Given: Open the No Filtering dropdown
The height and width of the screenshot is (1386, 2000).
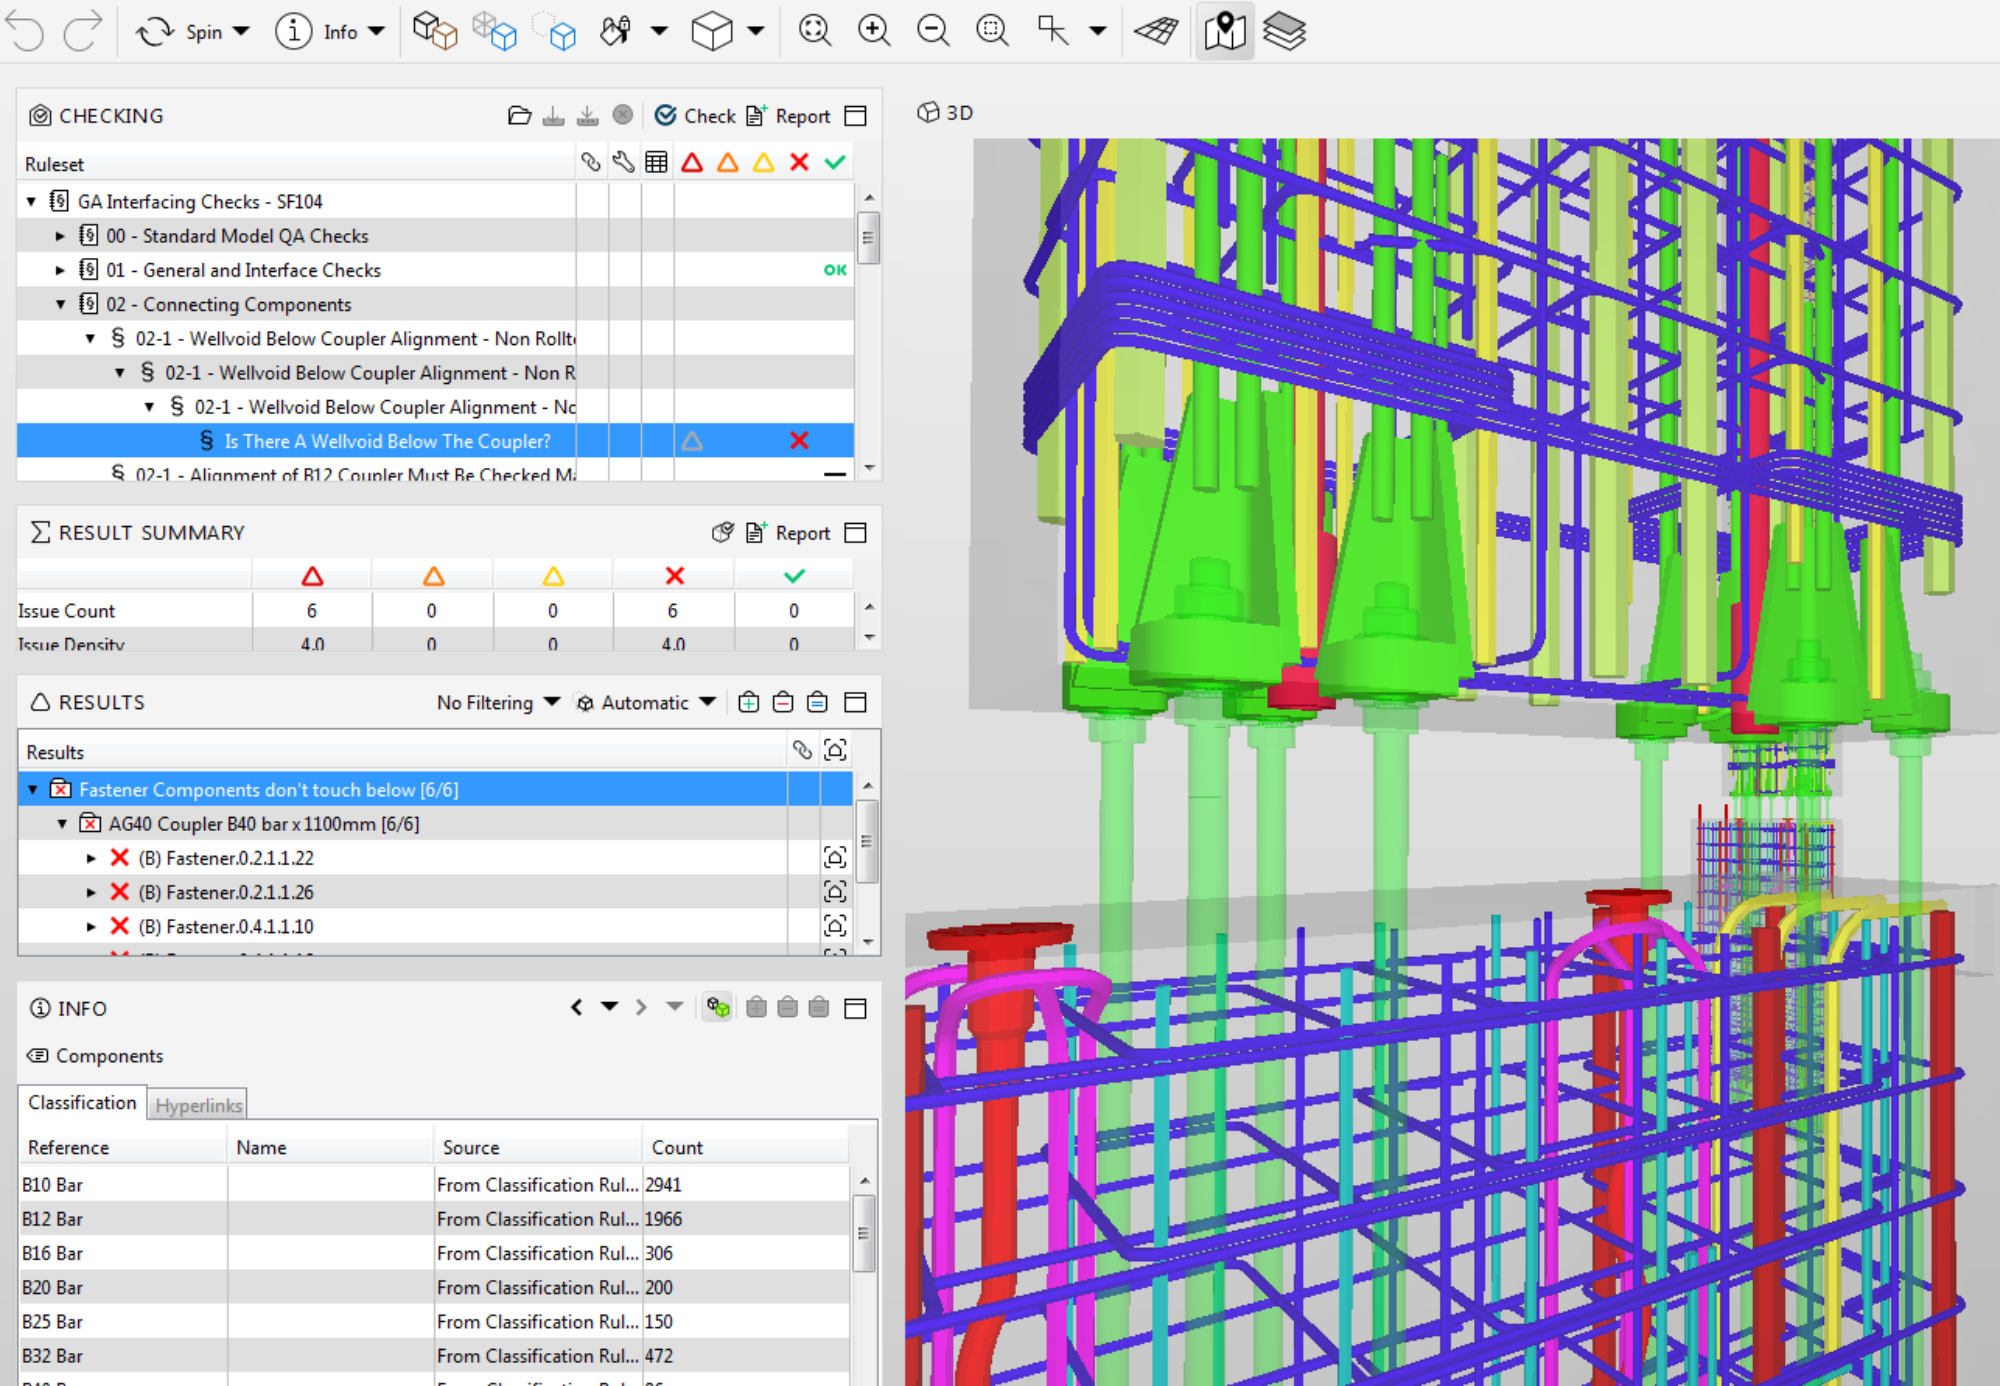Looking at the screenshot, I should [x=498, y=703].
